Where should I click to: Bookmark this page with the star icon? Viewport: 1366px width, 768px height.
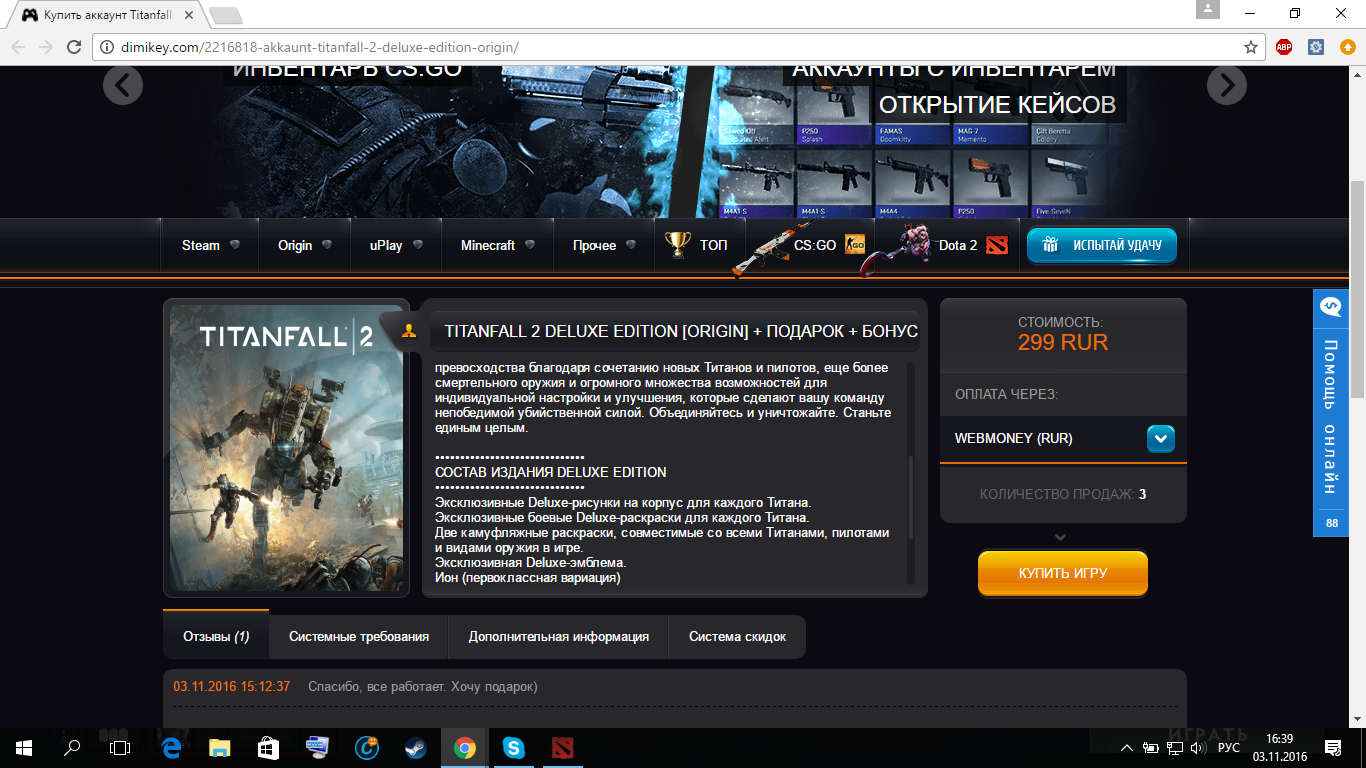pyautogui.click(x=1250, y=47)
